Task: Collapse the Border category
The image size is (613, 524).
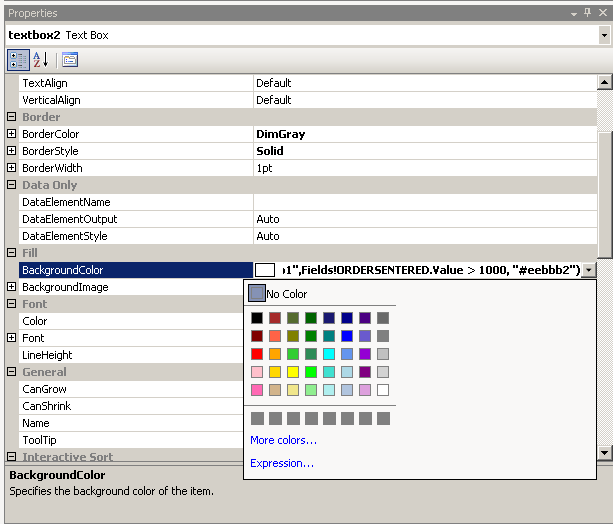Action: point(12,117)
